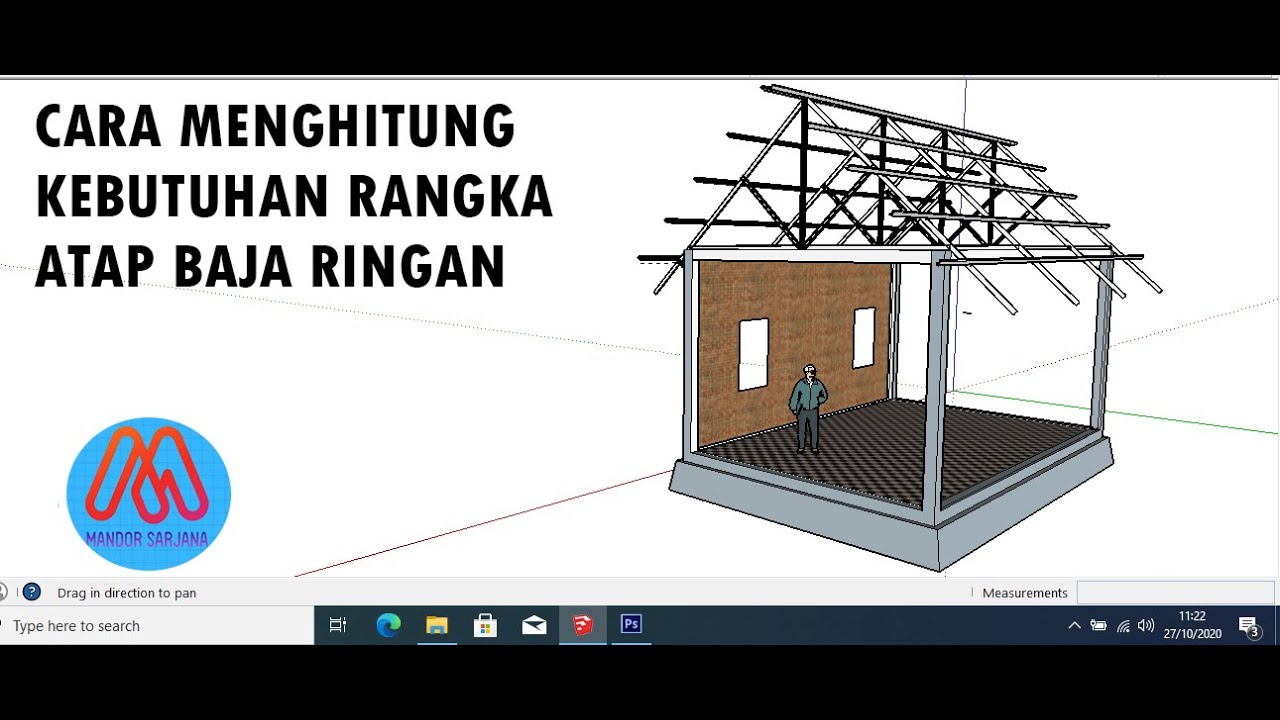This screenshot has width=1280, height=720.
Task: Open SketchUp from the taskbar
Action: [x=583, y=625]
